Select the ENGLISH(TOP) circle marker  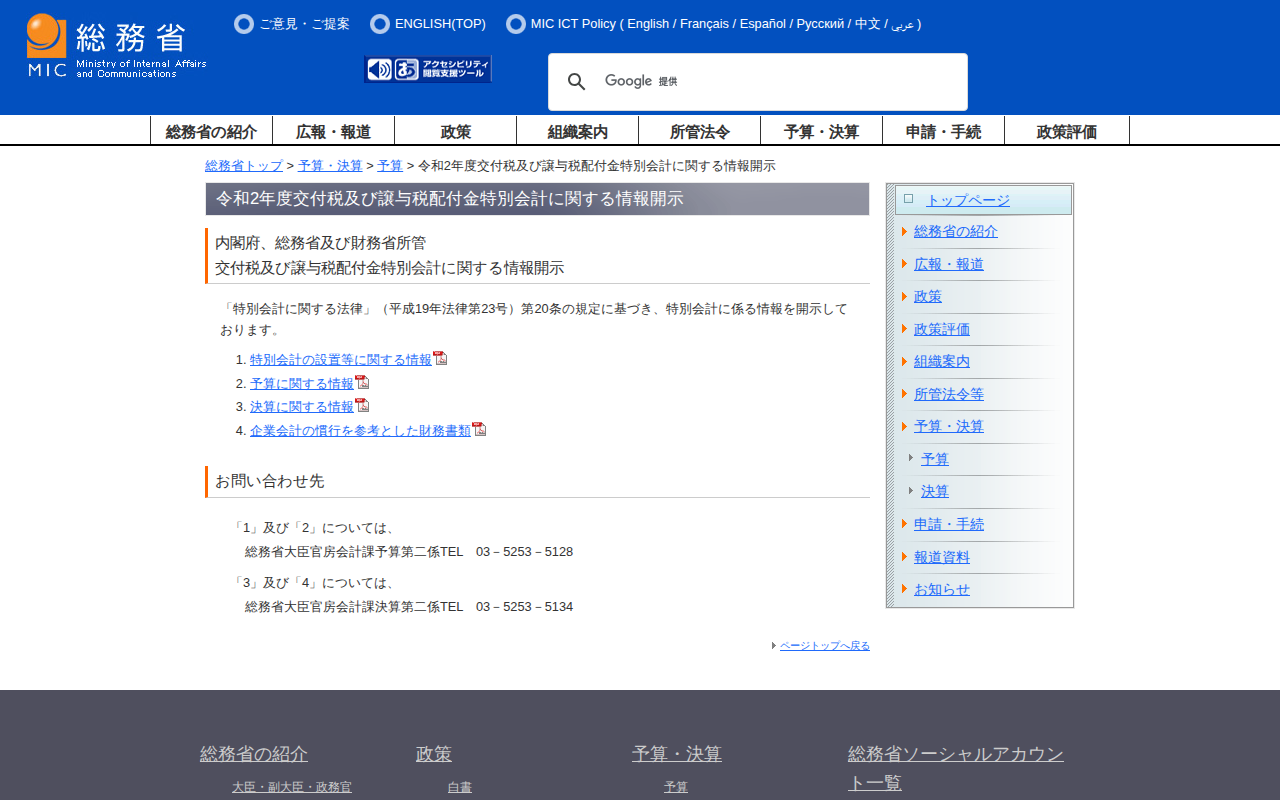(380, 24)
